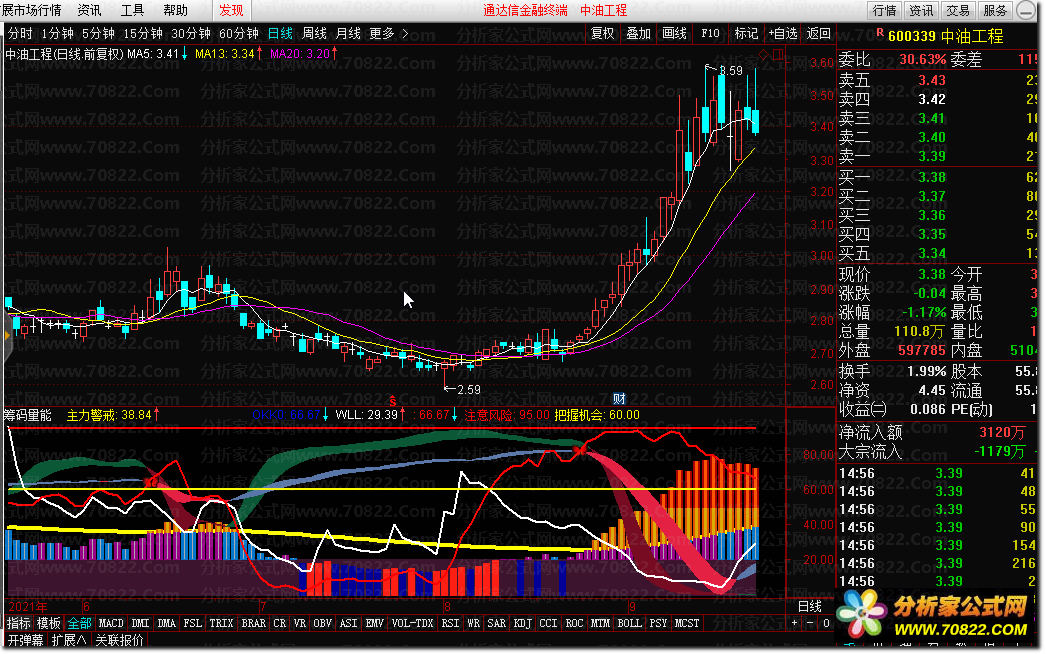Click the 叠加 overlay toolbar button

tap(638, 33)
